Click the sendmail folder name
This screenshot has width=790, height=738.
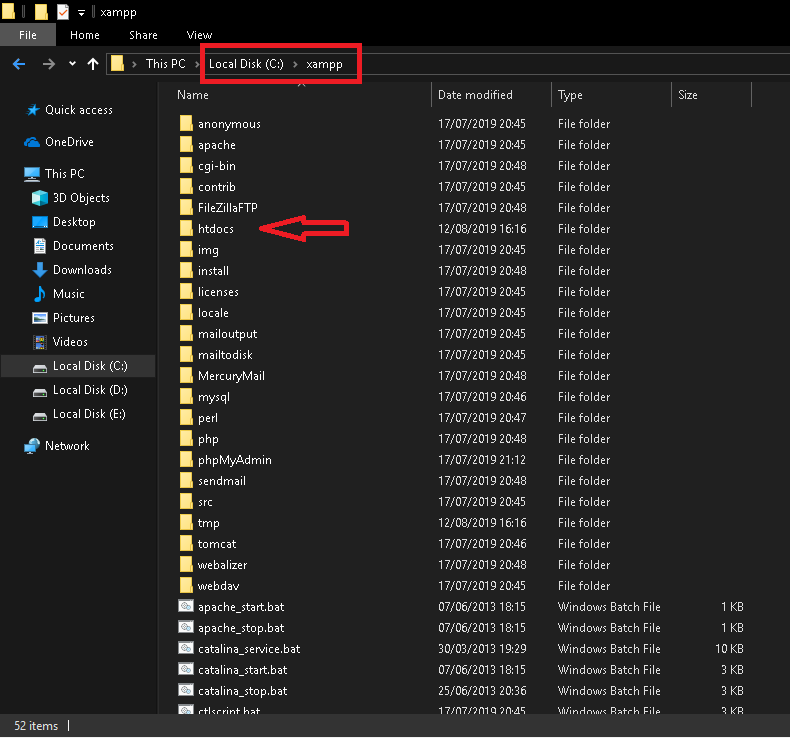[x=222, y=481]
